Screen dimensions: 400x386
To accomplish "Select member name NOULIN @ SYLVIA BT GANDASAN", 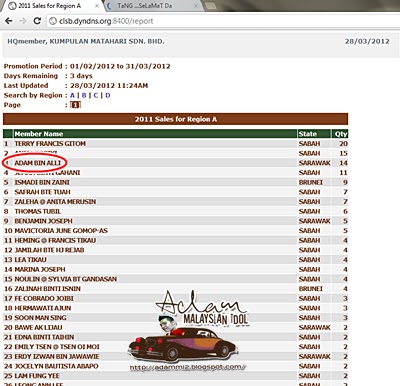I will pyautogui.click(x=66, y=279).
